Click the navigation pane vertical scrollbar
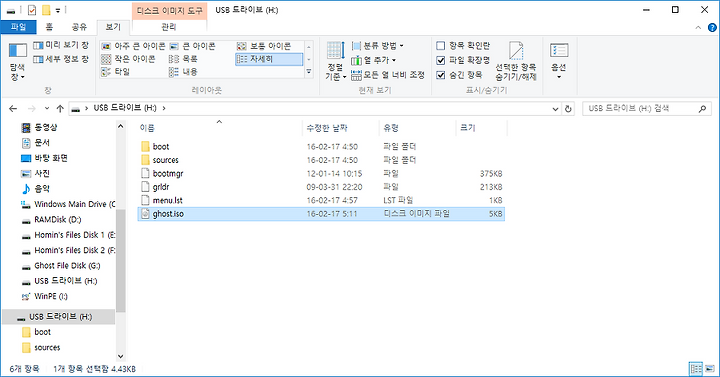The image size is (720, 377). tap(120, 261)
